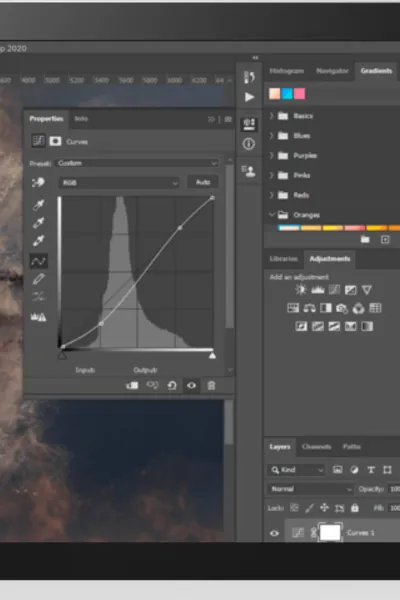Open the Actions panel play icon
This screenshot has height=600, width=400.
pyautogui.click(x=249, y=97)
